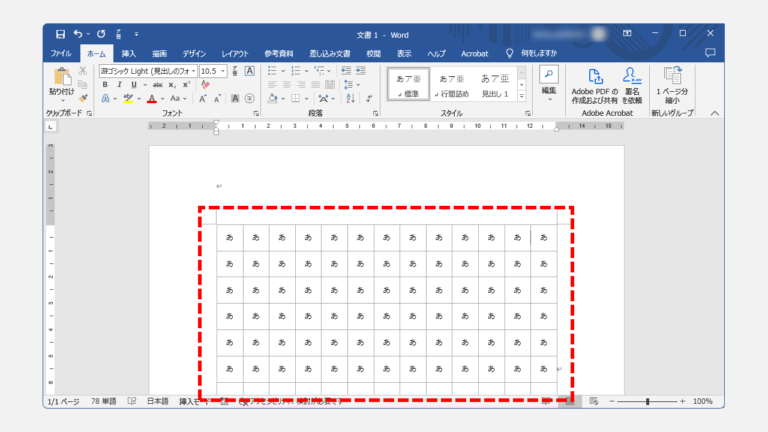Image resolution: width=768 pixels, height=432 pixels.
Task: Apply bulleted list
Action: (x=272, y=71)
